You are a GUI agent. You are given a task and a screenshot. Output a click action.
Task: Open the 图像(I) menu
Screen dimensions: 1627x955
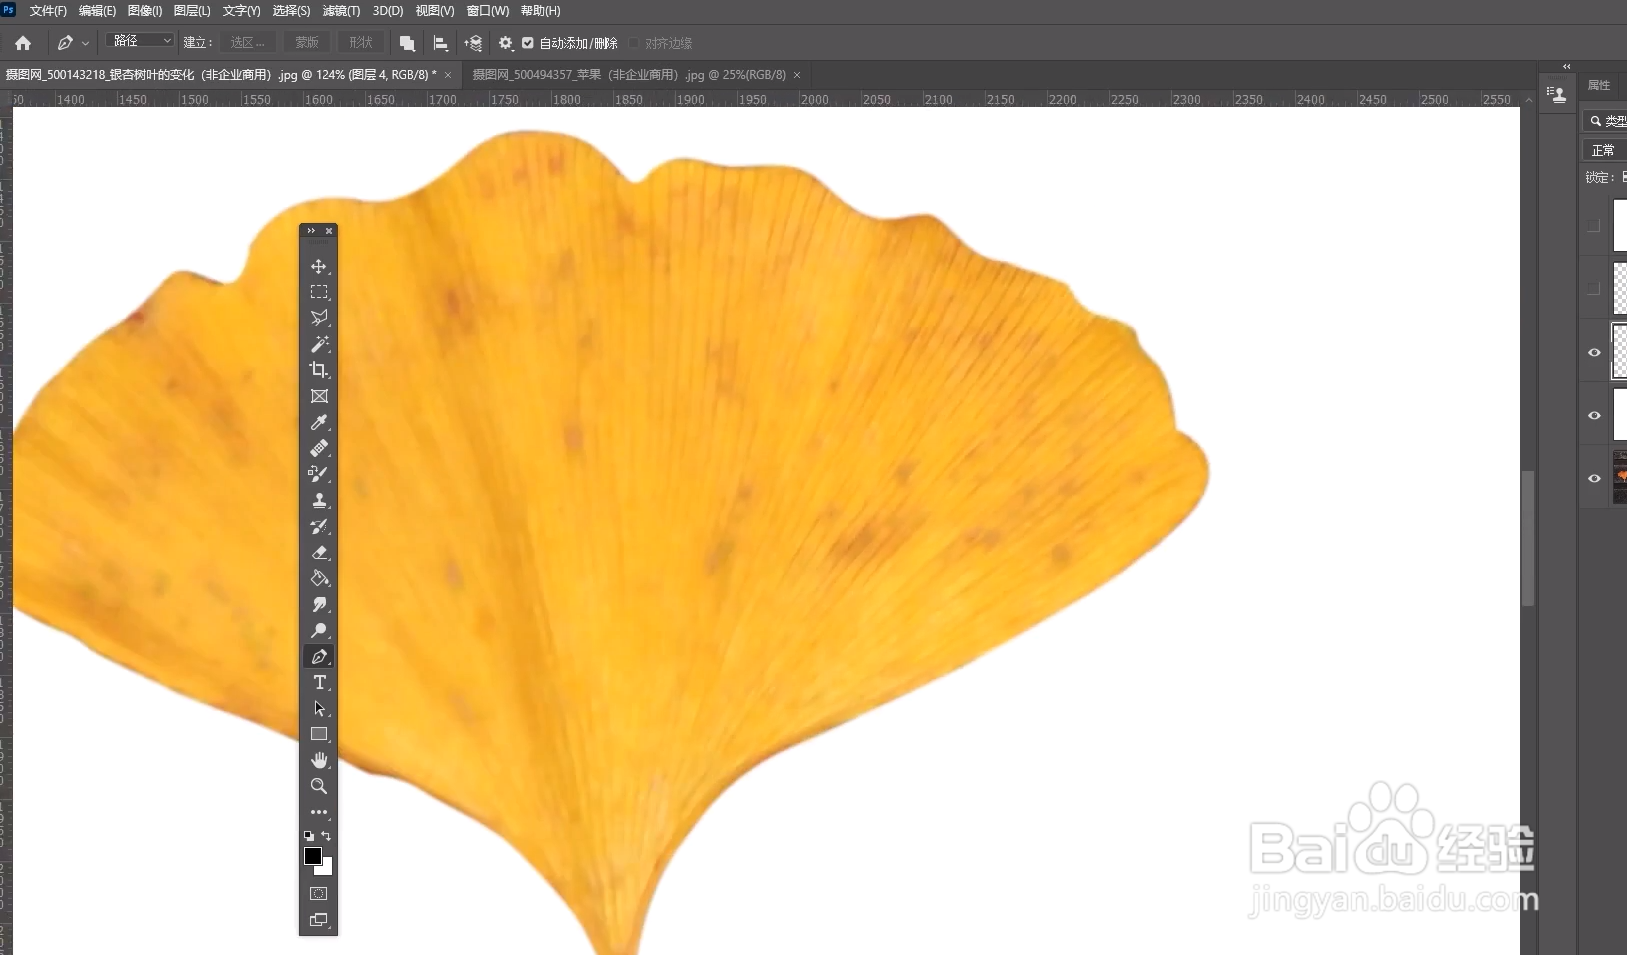point(145,11)
